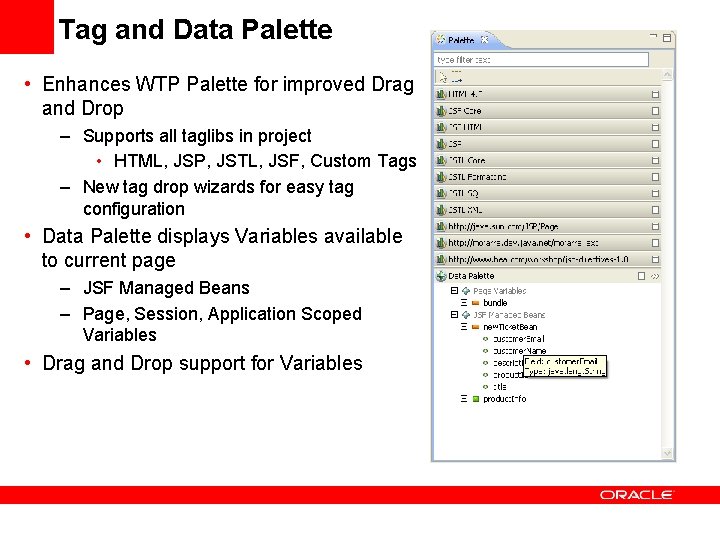Click the Data Palette header label
Screen dimensions: 720x540
click(x=471, y=276)
